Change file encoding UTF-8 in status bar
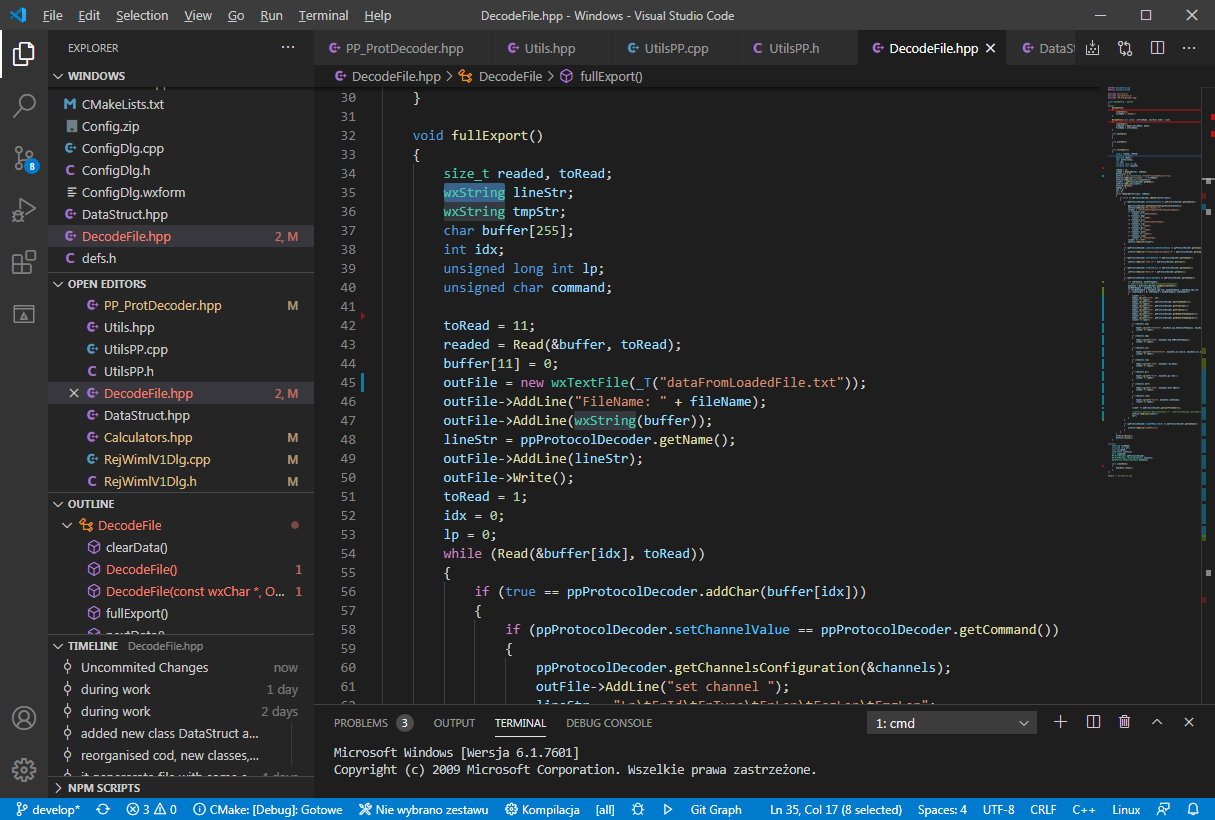 click(998, 810)
